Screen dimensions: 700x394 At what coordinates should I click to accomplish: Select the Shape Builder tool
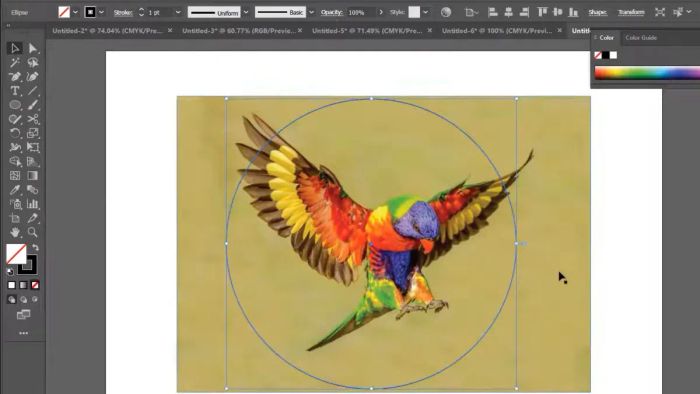(15, 162)
